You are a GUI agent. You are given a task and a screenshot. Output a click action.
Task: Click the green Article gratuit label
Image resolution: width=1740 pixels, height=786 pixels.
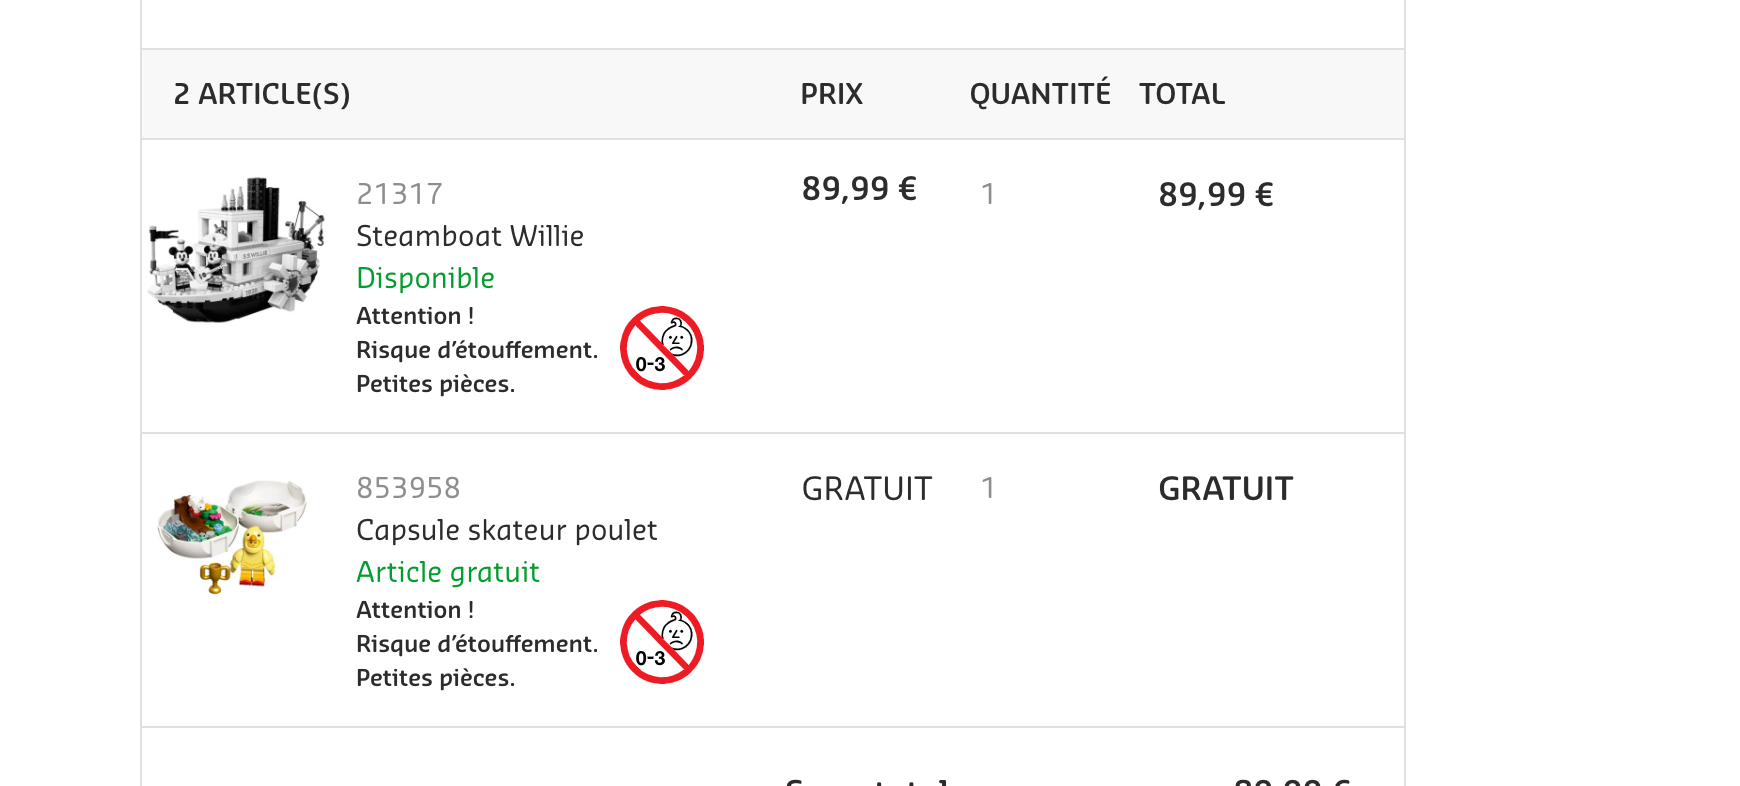[447, 572]
